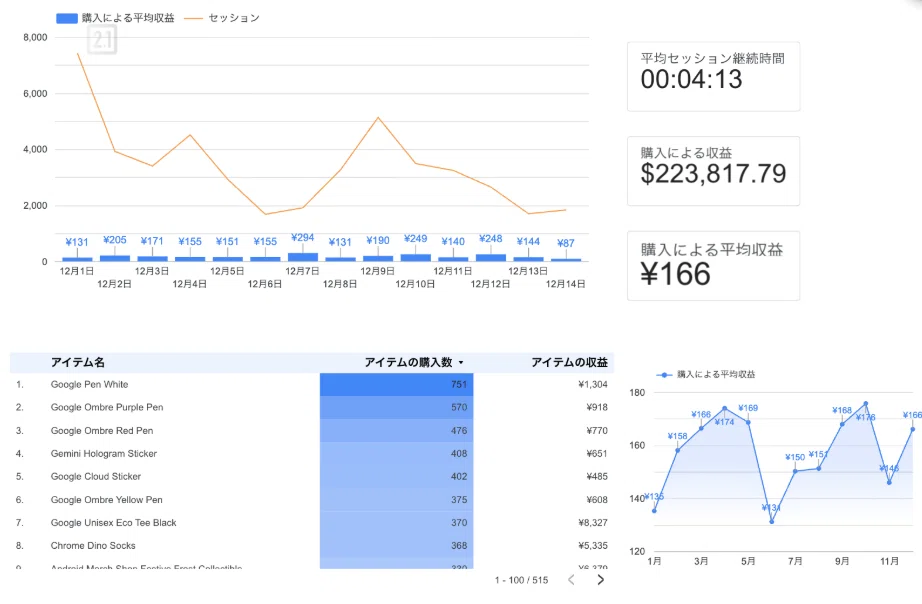Click the ¥87 bar data label
The width and height of the screenshot is (922, 604).
tap(566, 243)
